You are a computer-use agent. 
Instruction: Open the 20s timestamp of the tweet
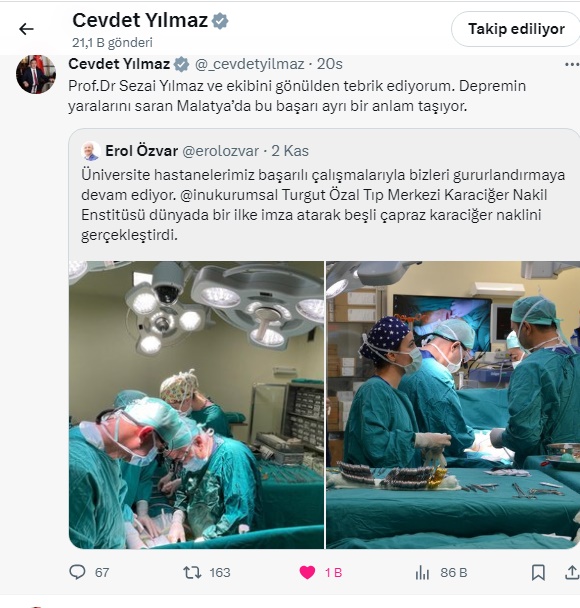(330, 64)
